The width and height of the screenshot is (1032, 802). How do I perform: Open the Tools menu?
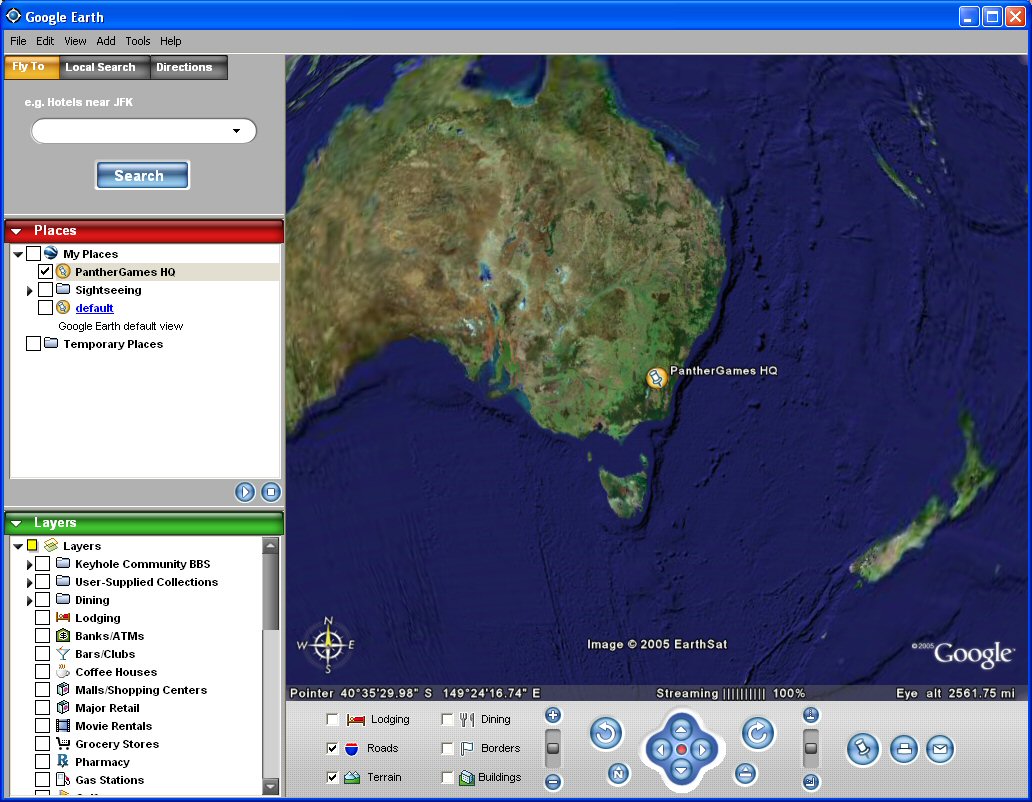(x=138, y=41)
